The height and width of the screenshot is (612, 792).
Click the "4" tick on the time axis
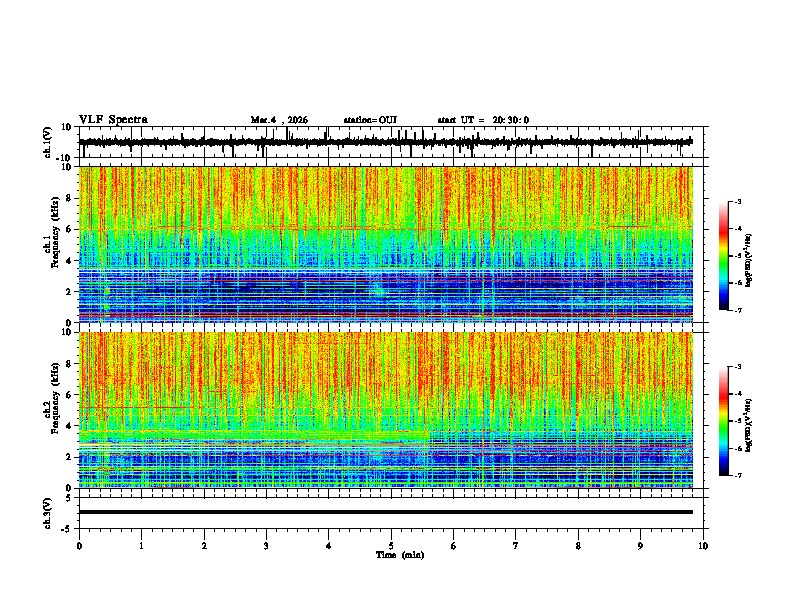tap(329, 546)
